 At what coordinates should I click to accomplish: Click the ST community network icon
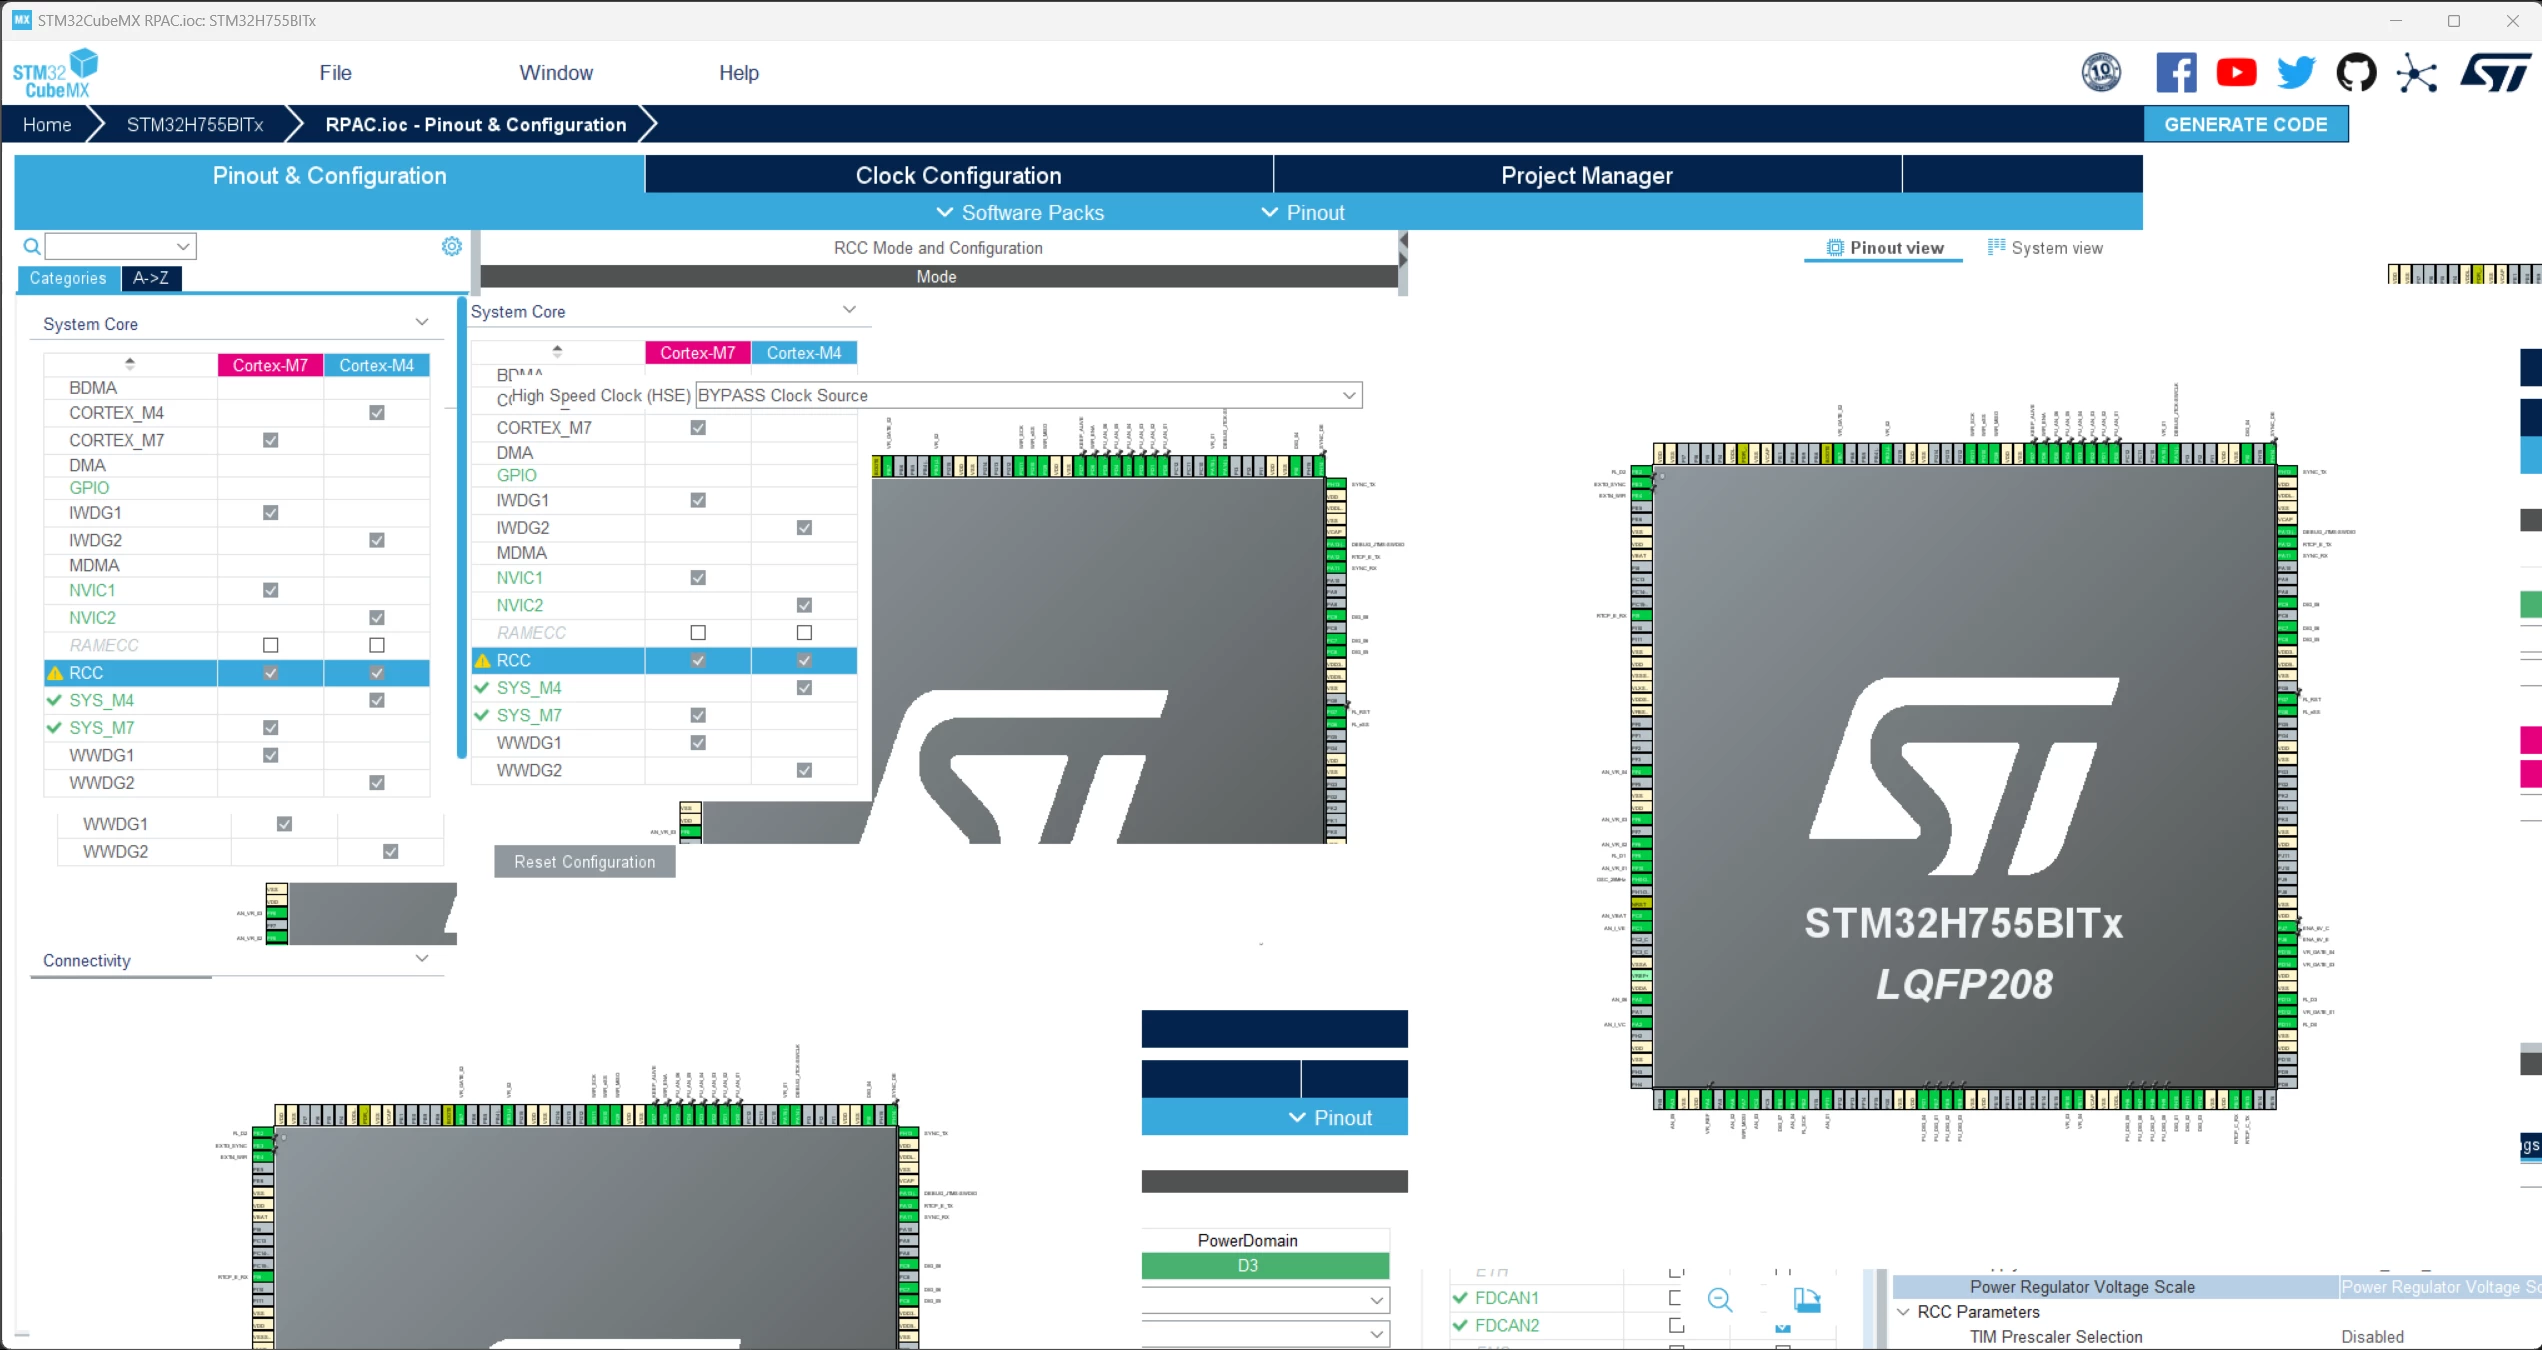tap(2416, 73)
